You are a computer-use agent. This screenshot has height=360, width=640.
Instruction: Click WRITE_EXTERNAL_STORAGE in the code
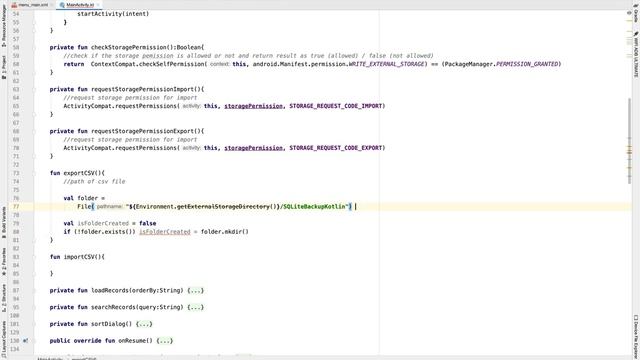[x=386, y=64]
